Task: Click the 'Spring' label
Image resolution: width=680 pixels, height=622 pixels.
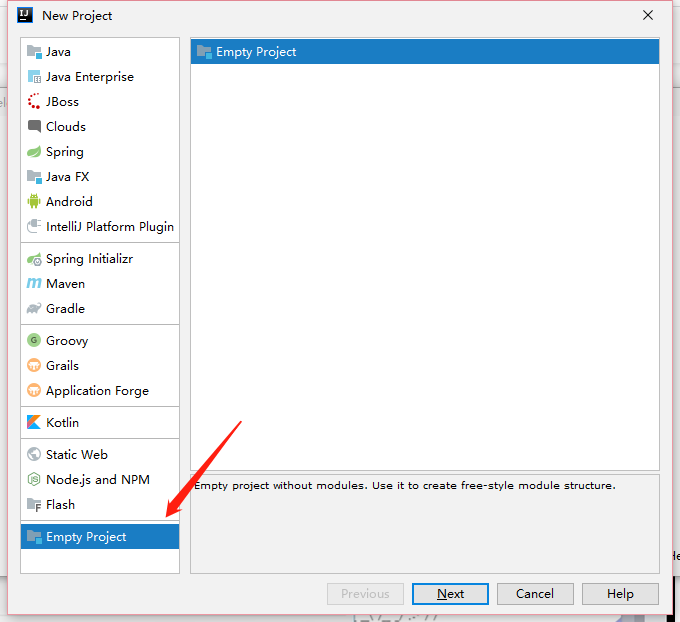Action: (65, 152)
